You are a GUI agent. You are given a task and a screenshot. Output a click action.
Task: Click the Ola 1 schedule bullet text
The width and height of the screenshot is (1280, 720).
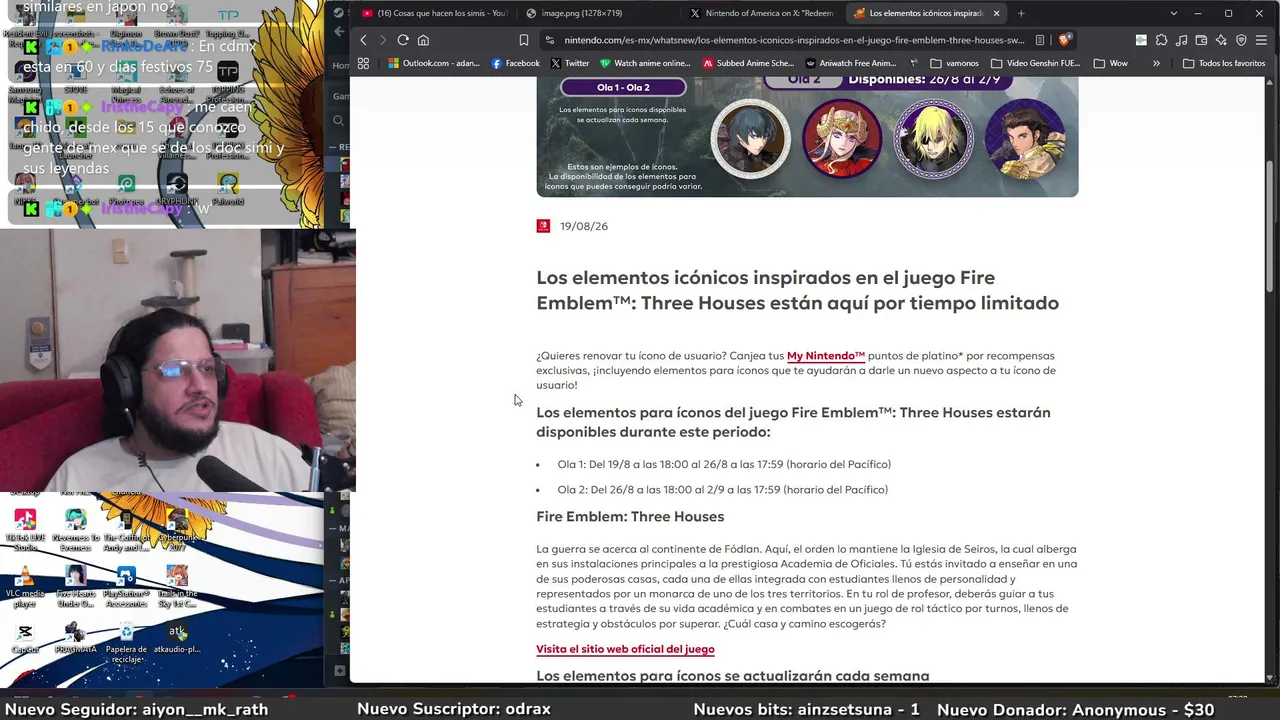(724, 464)
